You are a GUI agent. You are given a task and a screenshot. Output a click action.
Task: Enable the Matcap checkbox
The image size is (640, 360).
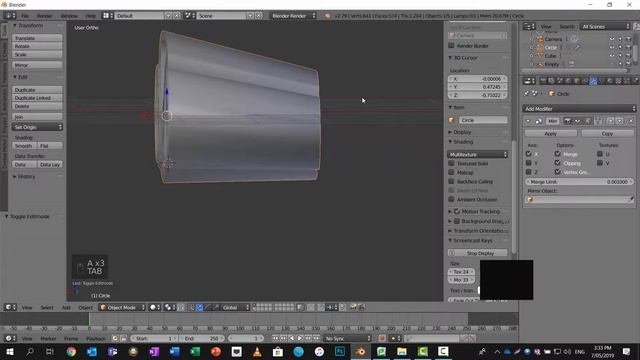click(x=451, y=172)
